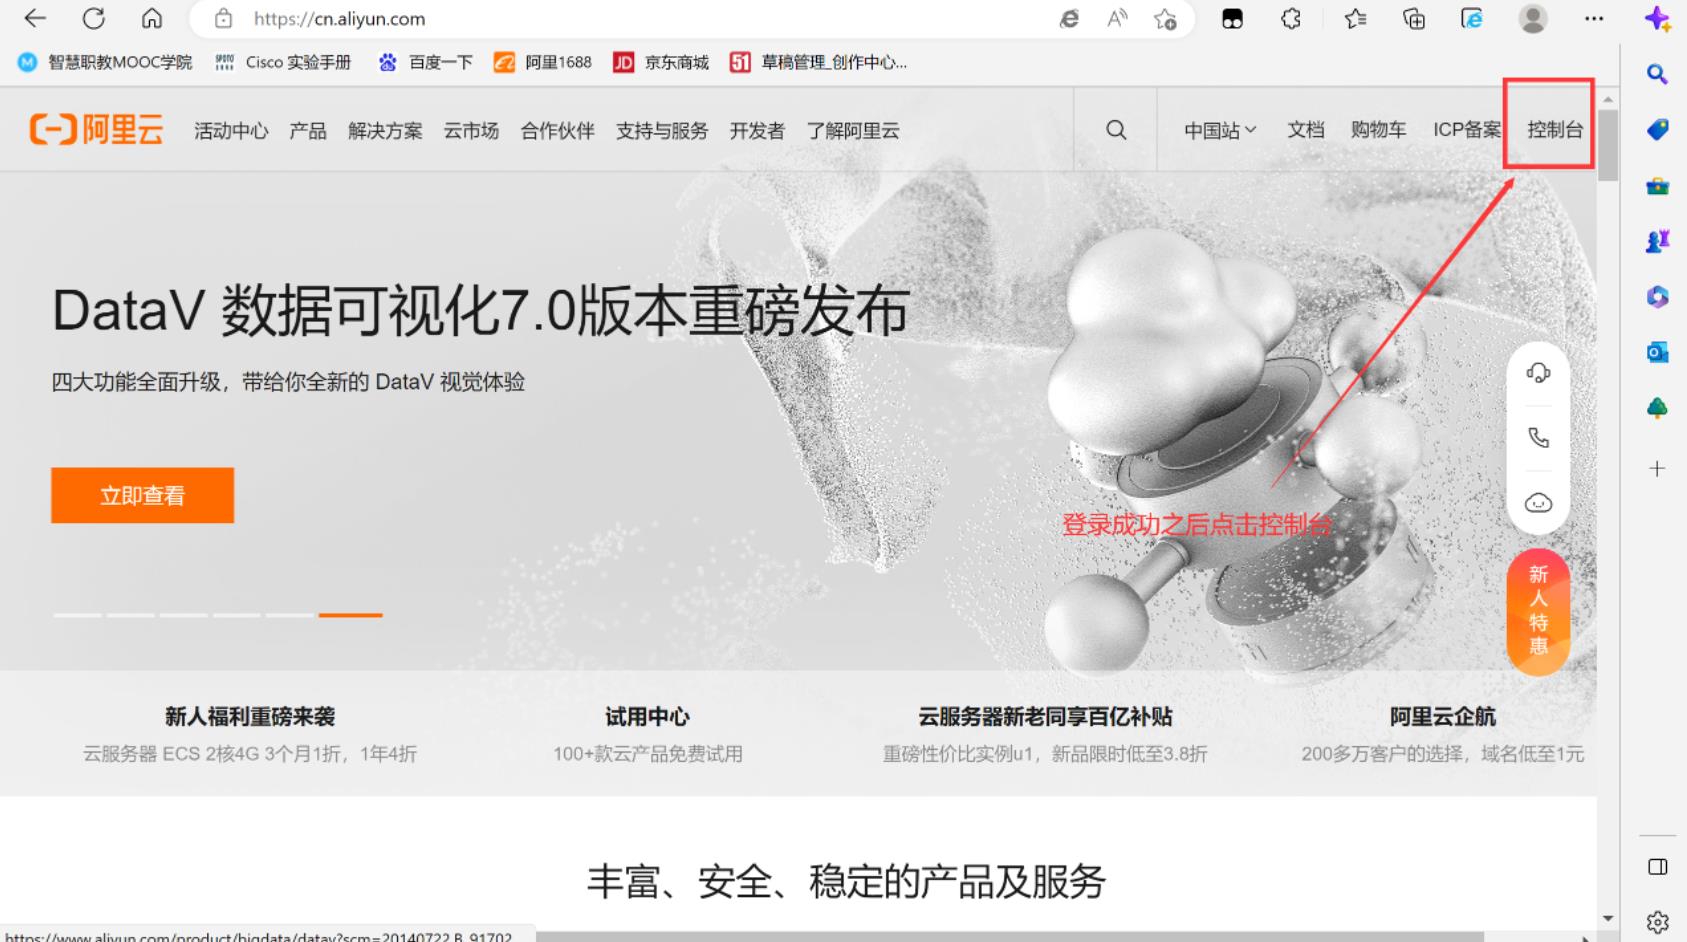The height and width of the screenshot is (942, 1687).
Task: Open Read aloud icon in address bar
Action: 1117,18
